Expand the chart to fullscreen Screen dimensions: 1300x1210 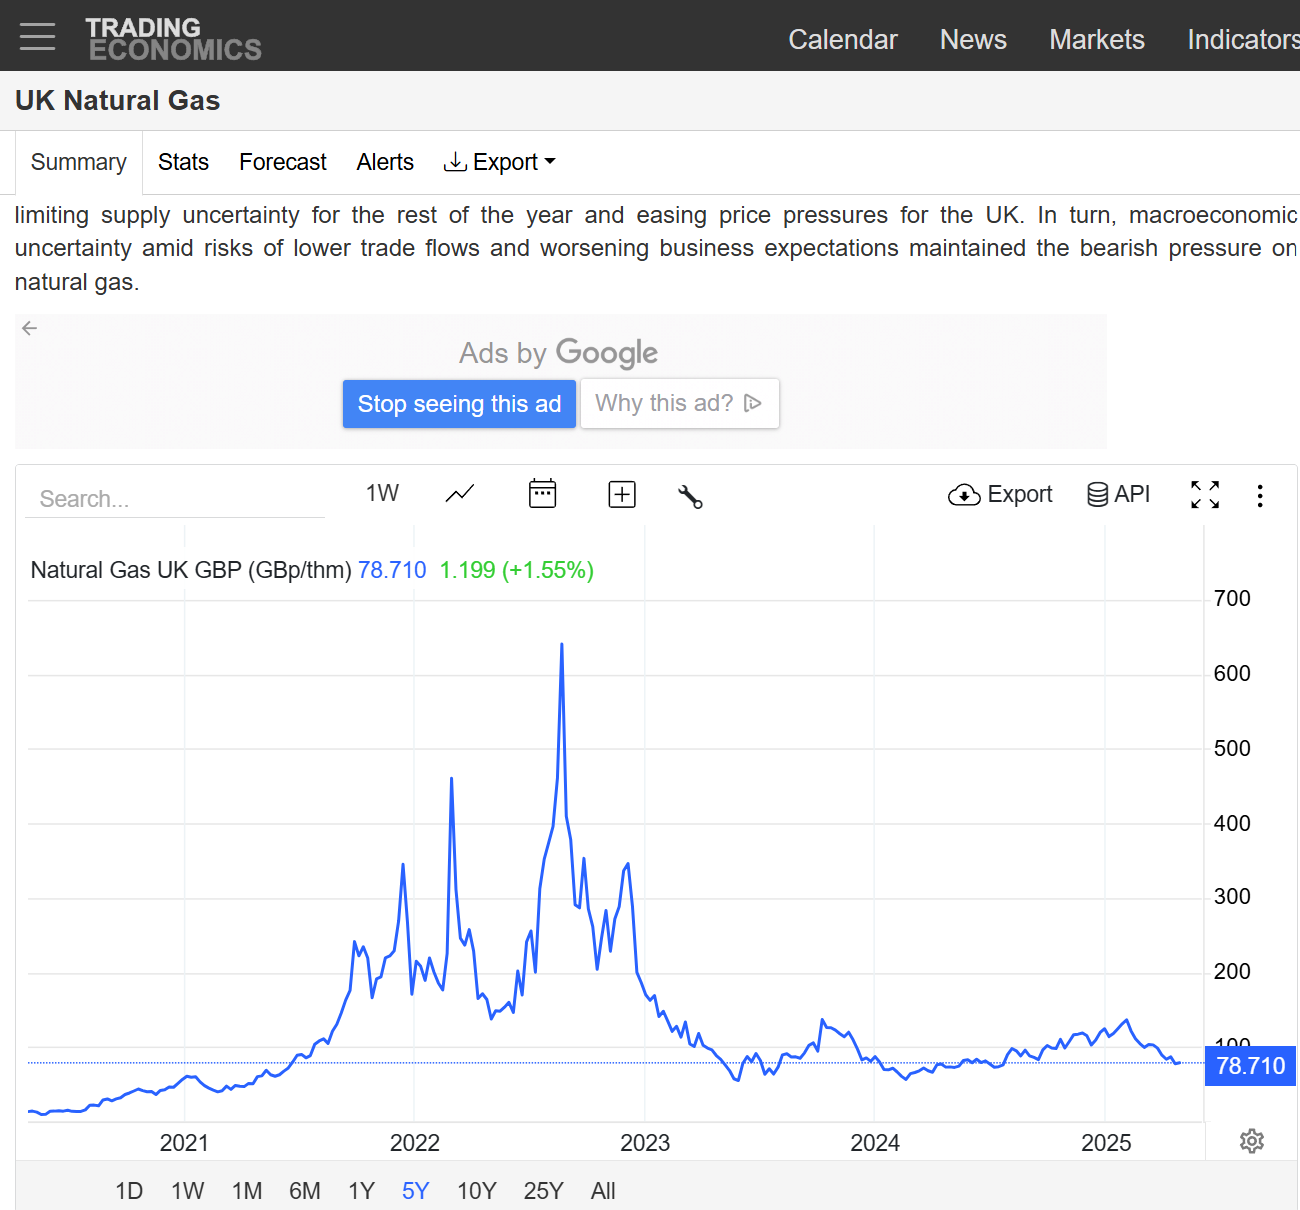pyautogui.click(x=1205, y=494)
